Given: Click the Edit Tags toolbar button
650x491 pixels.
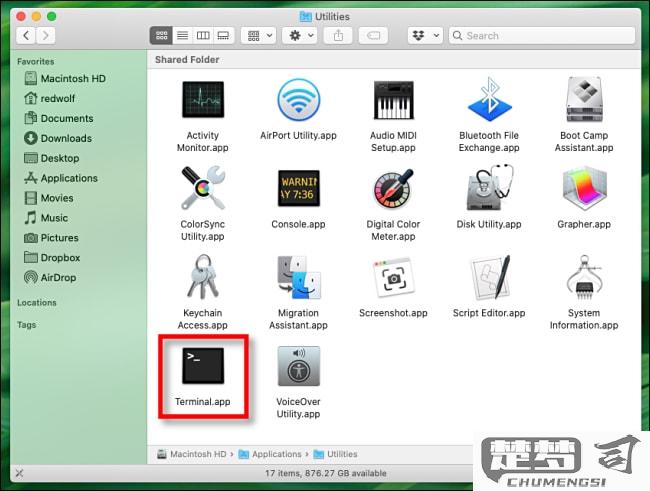Looking at the screenshot, I should pos(374,36).
